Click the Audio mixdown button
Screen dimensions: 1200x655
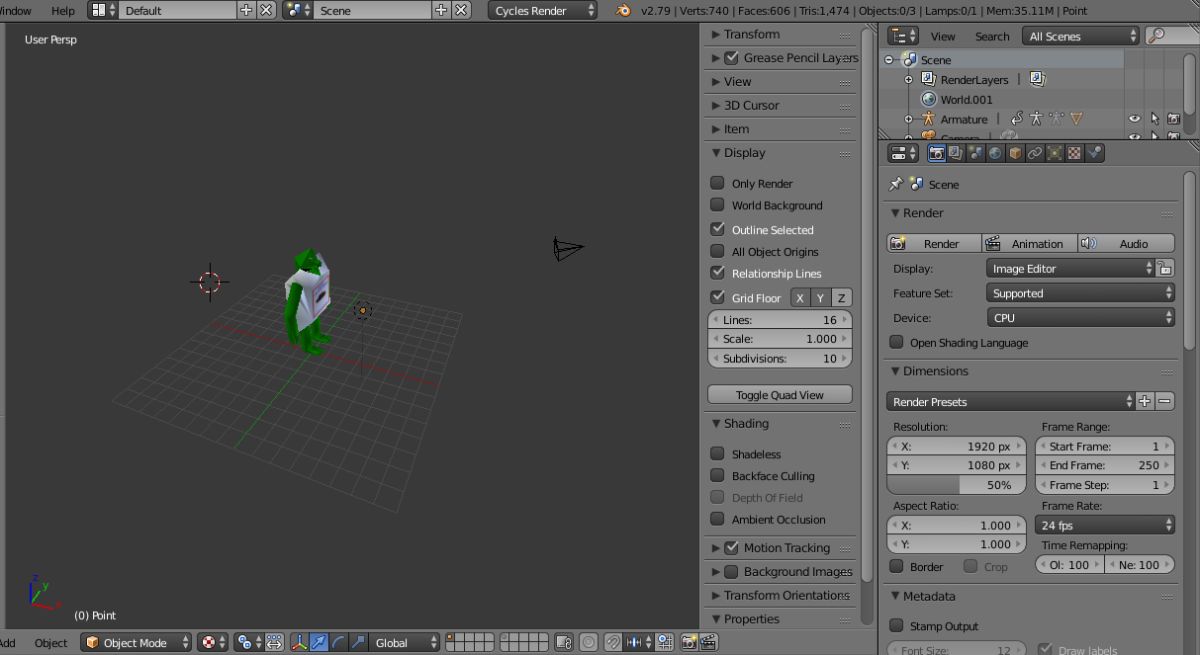click(x=1126, y=243)
